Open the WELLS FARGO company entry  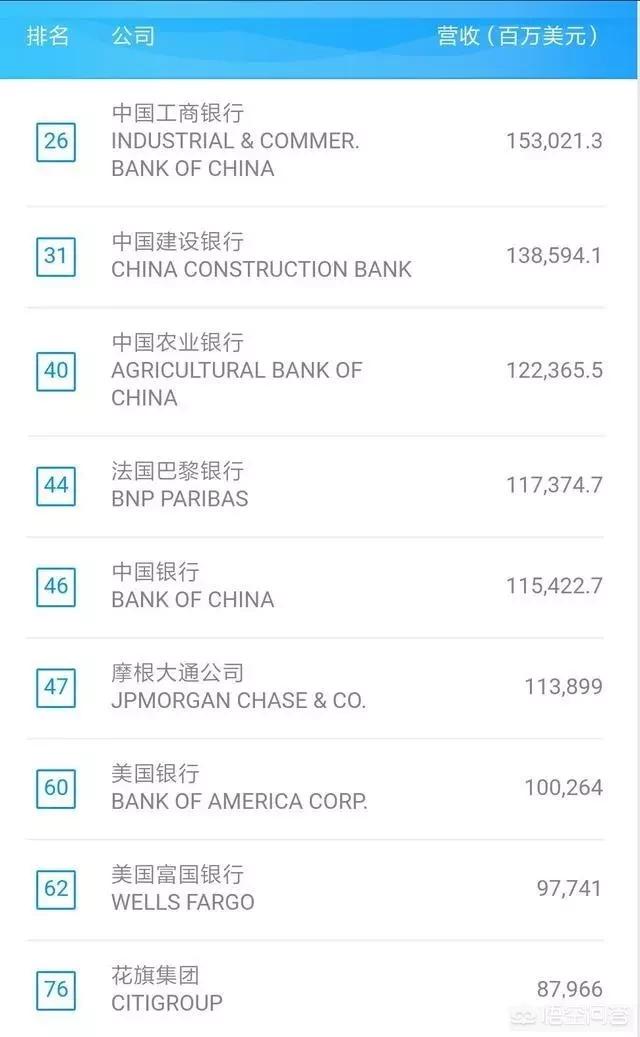[183, 902]
